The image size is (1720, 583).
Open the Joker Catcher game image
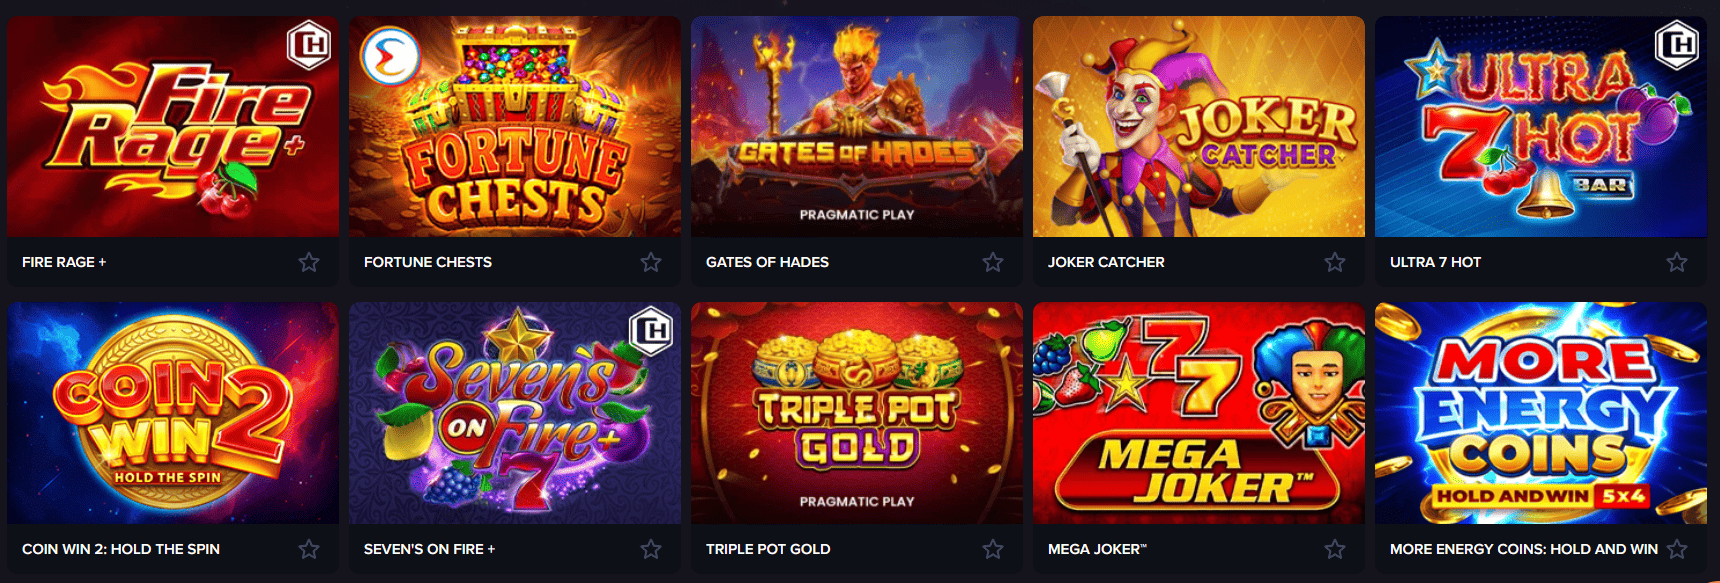click(1199, 126)
